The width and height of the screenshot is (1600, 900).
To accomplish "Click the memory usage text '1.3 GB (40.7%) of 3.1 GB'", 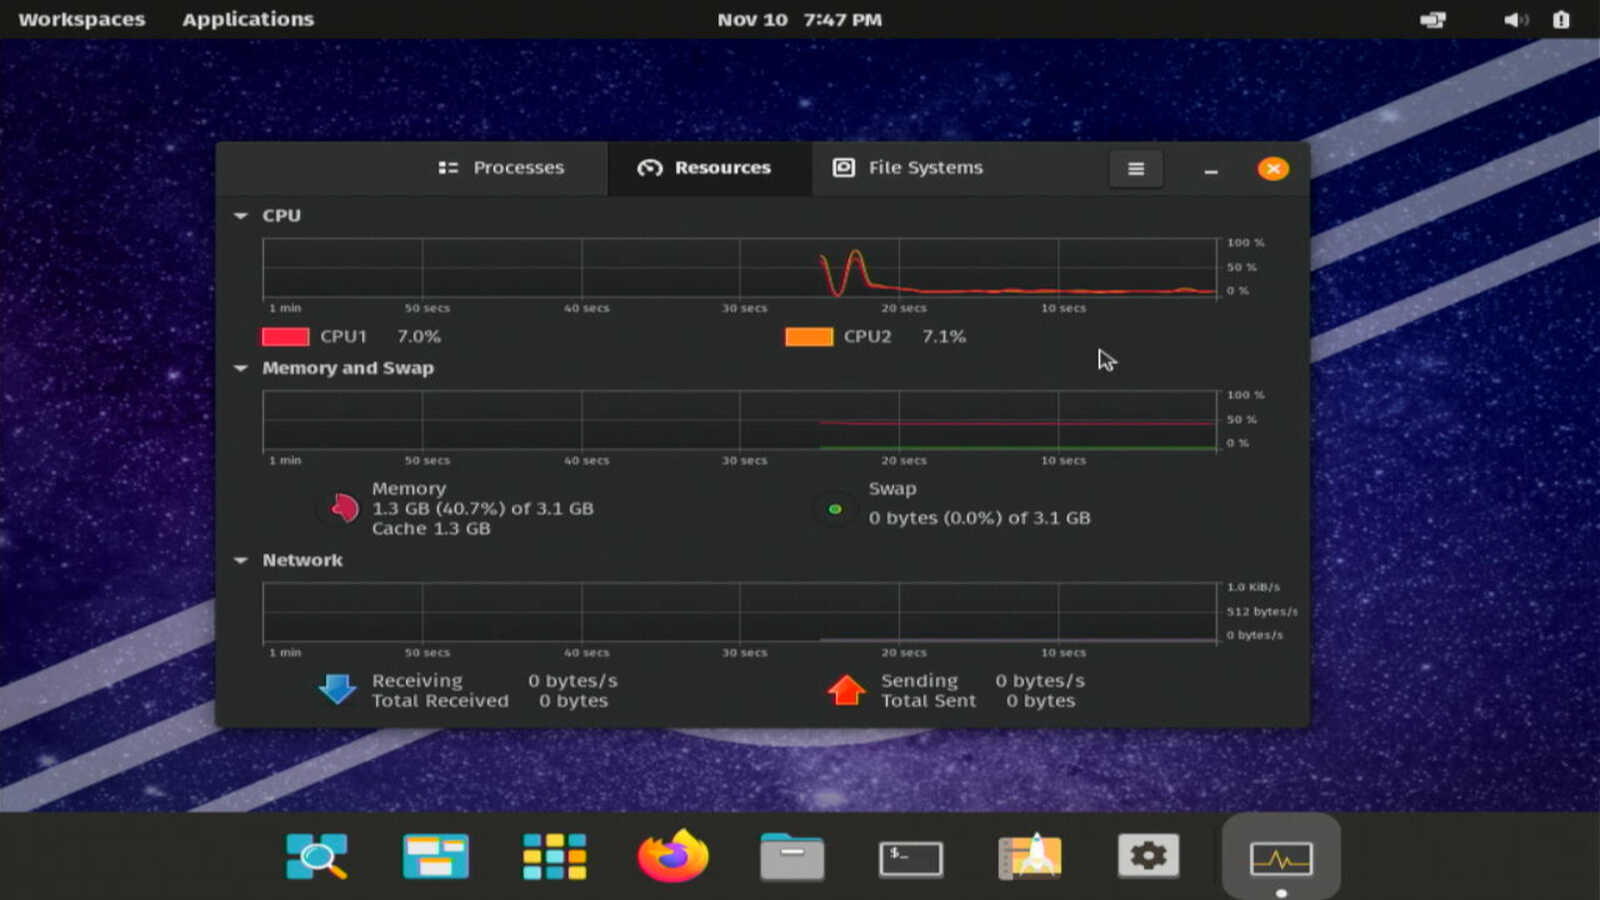I will (x=483, y=509).
